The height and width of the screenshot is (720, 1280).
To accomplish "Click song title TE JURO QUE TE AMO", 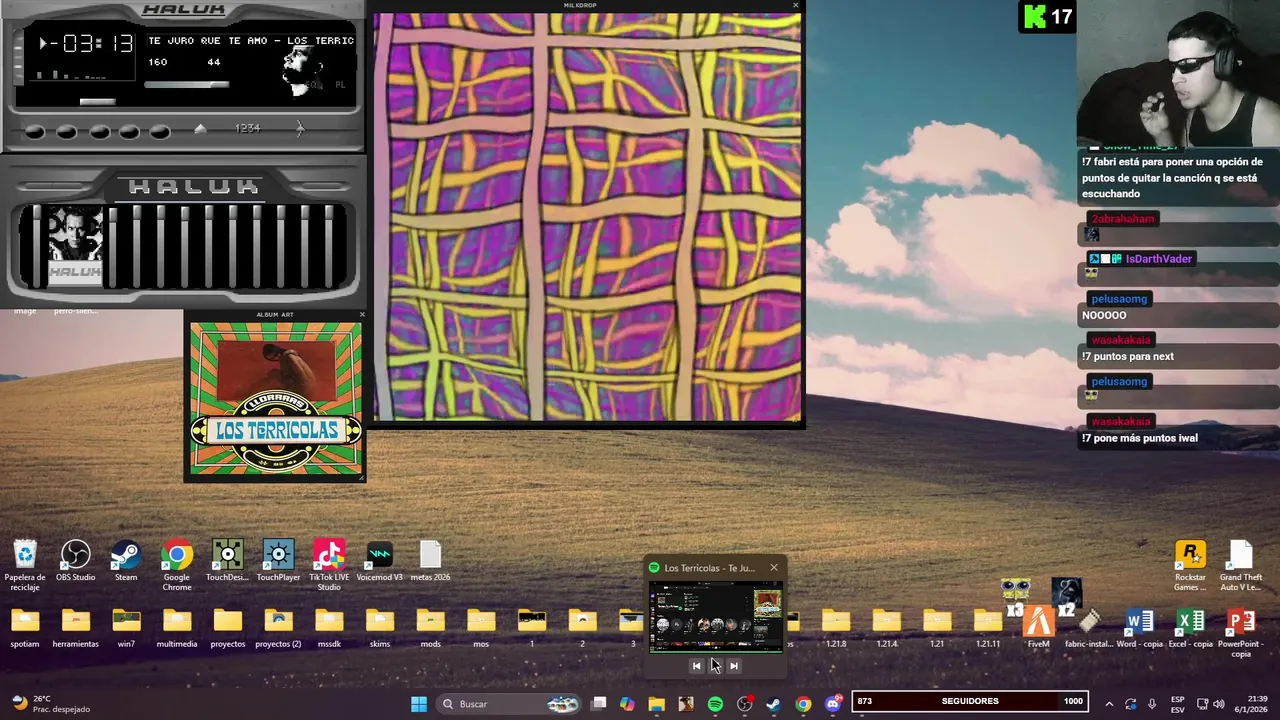I will 208,41.
